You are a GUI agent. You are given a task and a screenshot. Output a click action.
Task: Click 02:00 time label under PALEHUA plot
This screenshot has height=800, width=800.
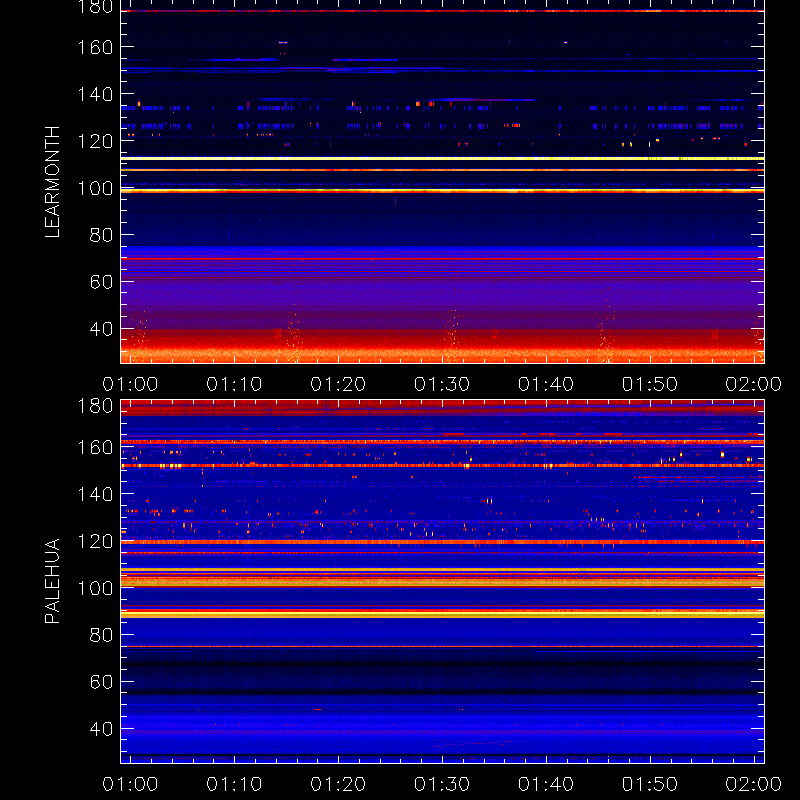754,784
